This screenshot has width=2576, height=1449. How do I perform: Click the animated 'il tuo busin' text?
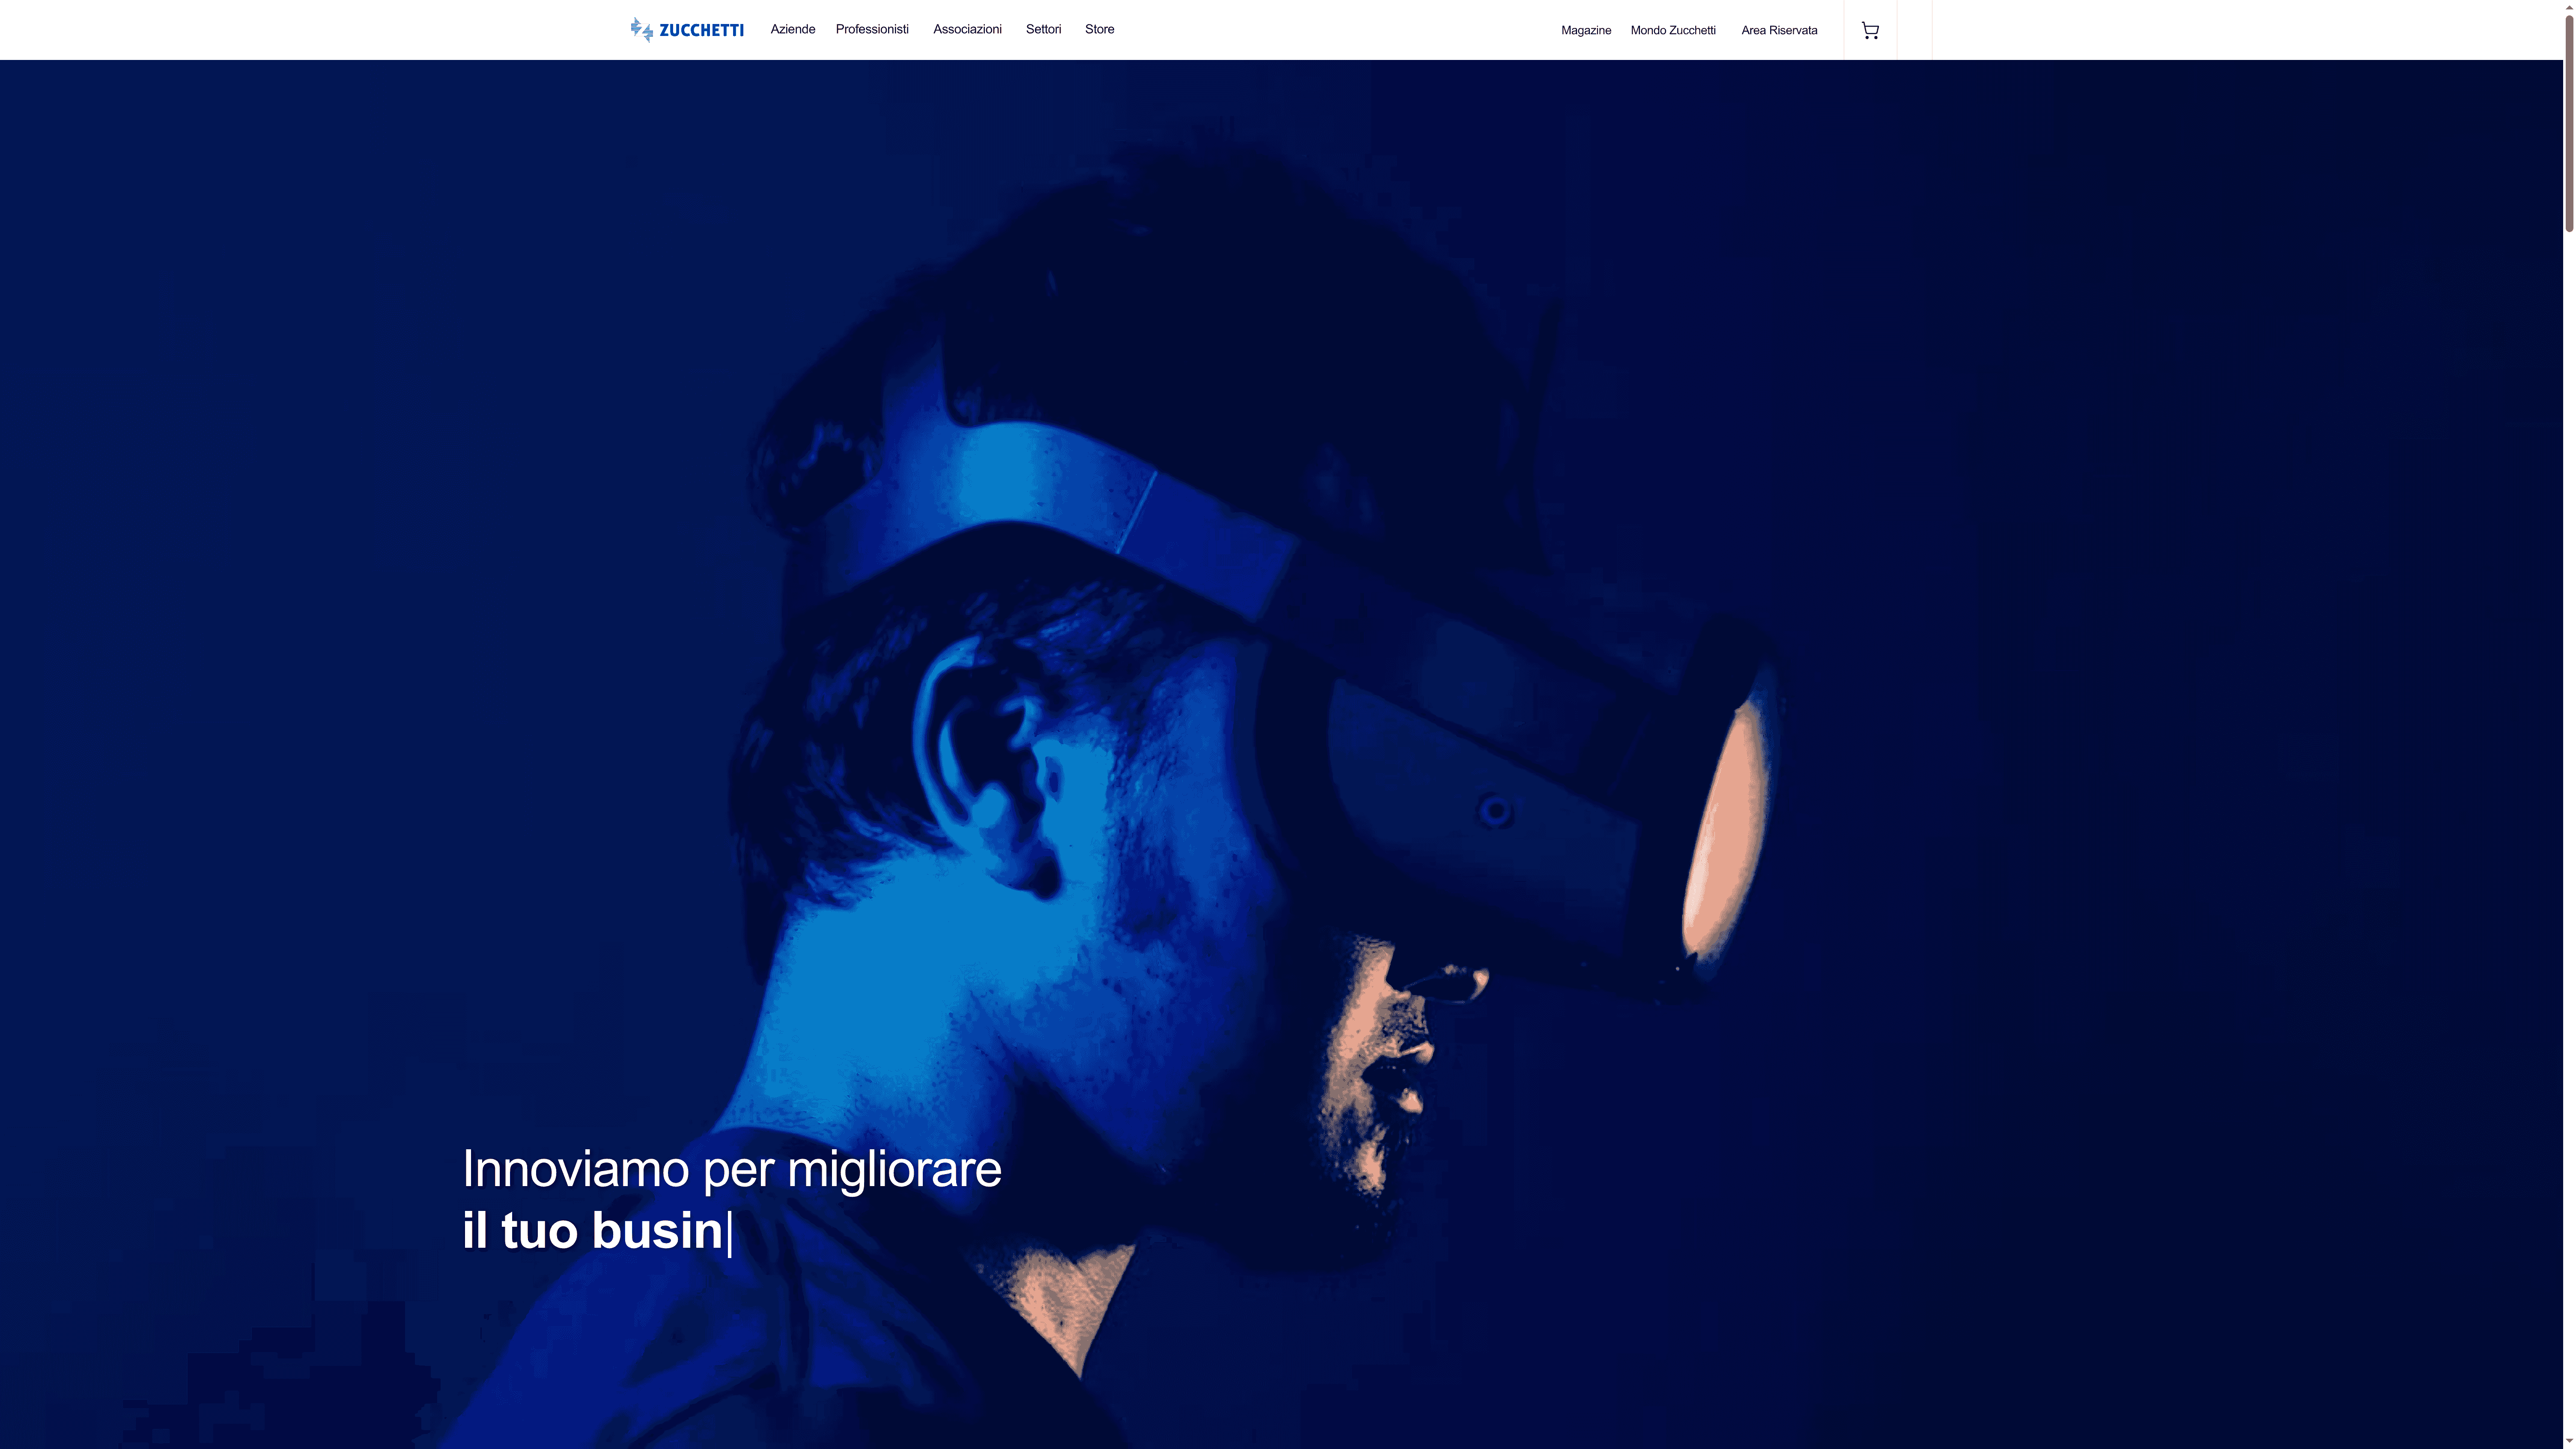pos(592,1230)
